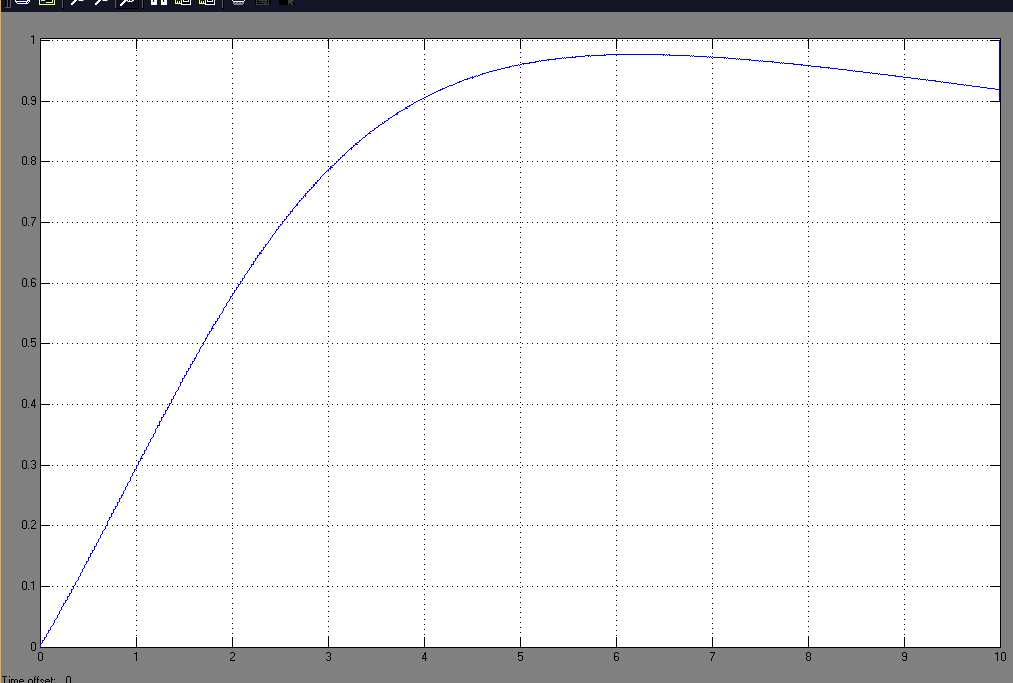Click the Restore axes settings icon
The image size is (1013, 683).
(207, 2)
